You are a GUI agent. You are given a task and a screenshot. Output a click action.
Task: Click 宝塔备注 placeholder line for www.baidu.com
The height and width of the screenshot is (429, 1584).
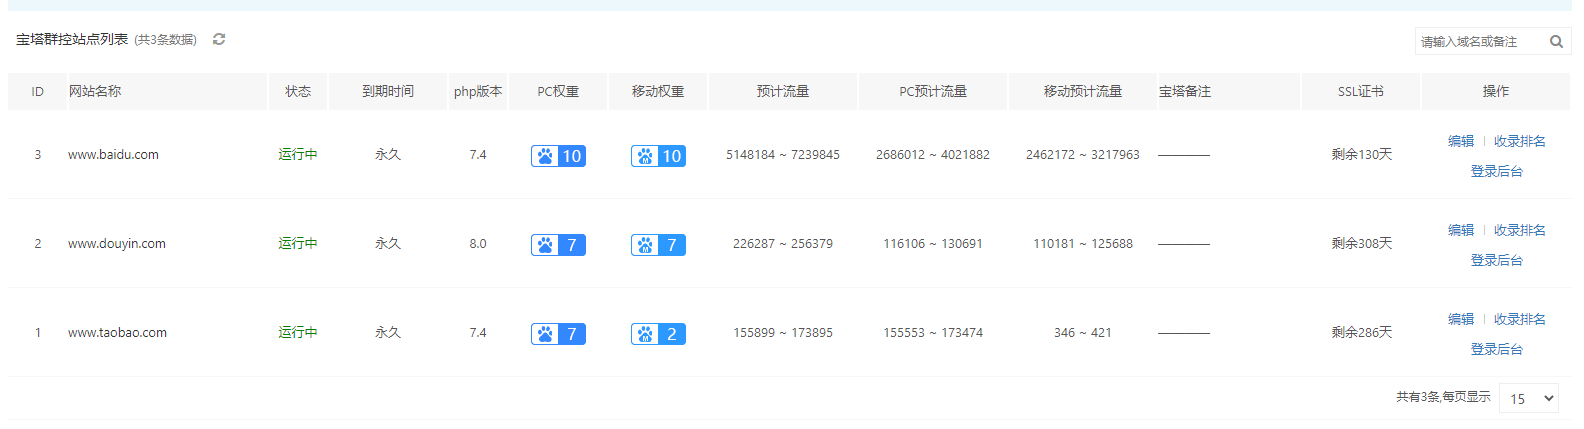pos(1184,155)
